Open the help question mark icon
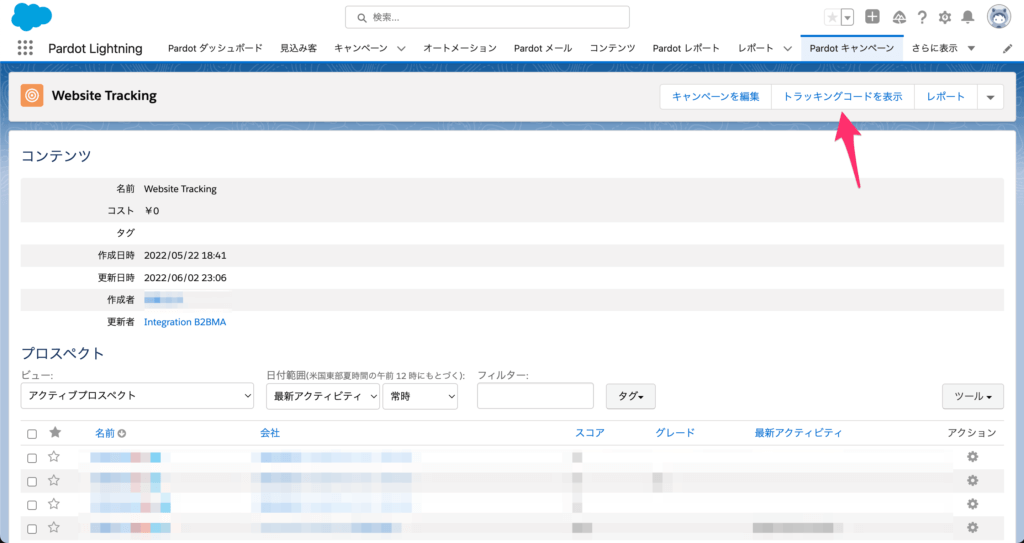 pyautogui.click(x=922, y=18)
